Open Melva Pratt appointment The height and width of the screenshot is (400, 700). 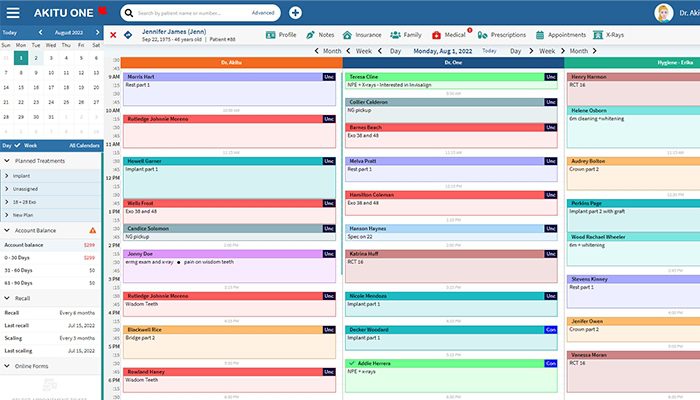451,169
